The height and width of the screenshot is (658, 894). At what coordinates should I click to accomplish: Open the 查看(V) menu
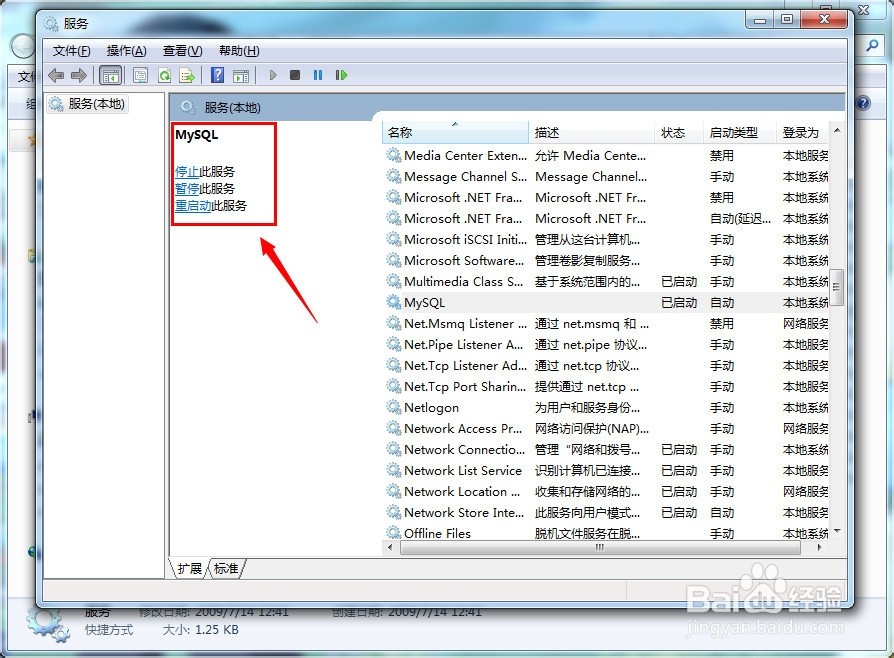pos(182,51)
